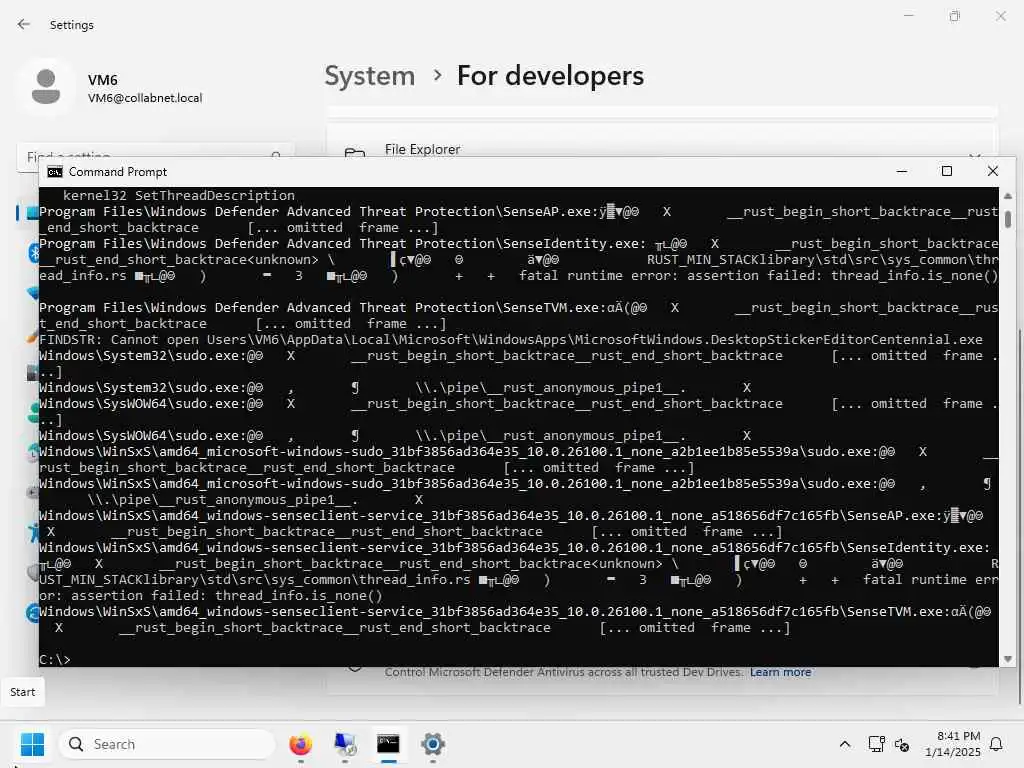
Task: Click the Command Prompt scrollbar thumb
Action: [1008, 219]
